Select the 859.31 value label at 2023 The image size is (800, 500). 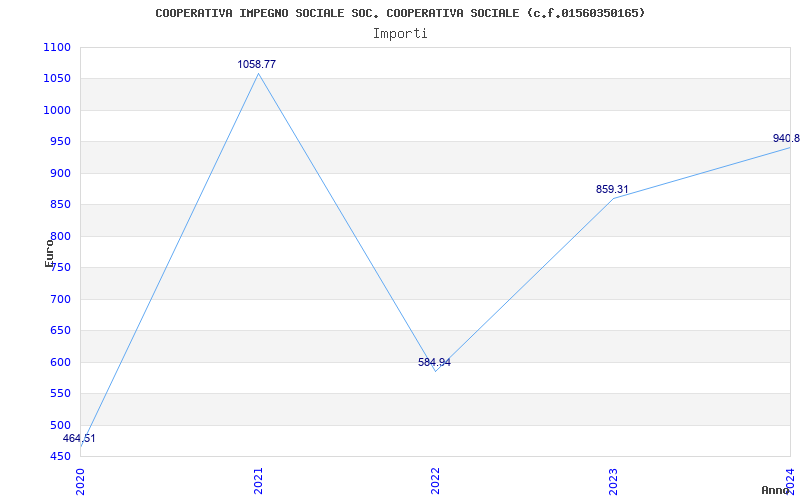coord(612,189)
